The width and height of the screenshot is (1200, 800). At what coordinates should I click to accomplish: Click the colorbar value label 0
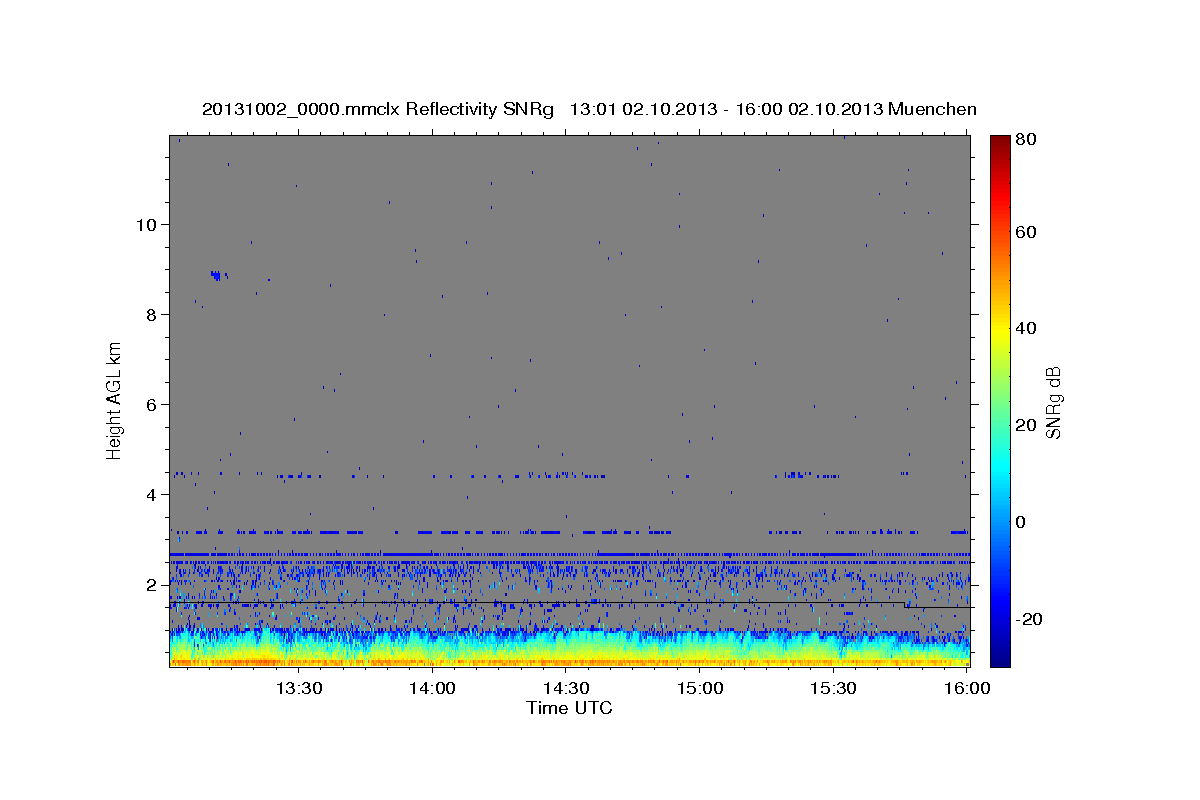1022,522
